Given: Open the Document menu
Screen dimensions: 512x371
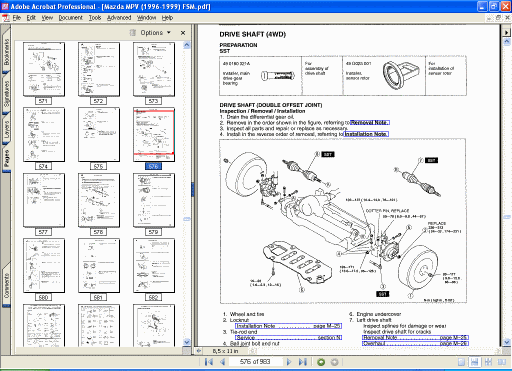Looking at the screenshot, I should tap(70, 18).
